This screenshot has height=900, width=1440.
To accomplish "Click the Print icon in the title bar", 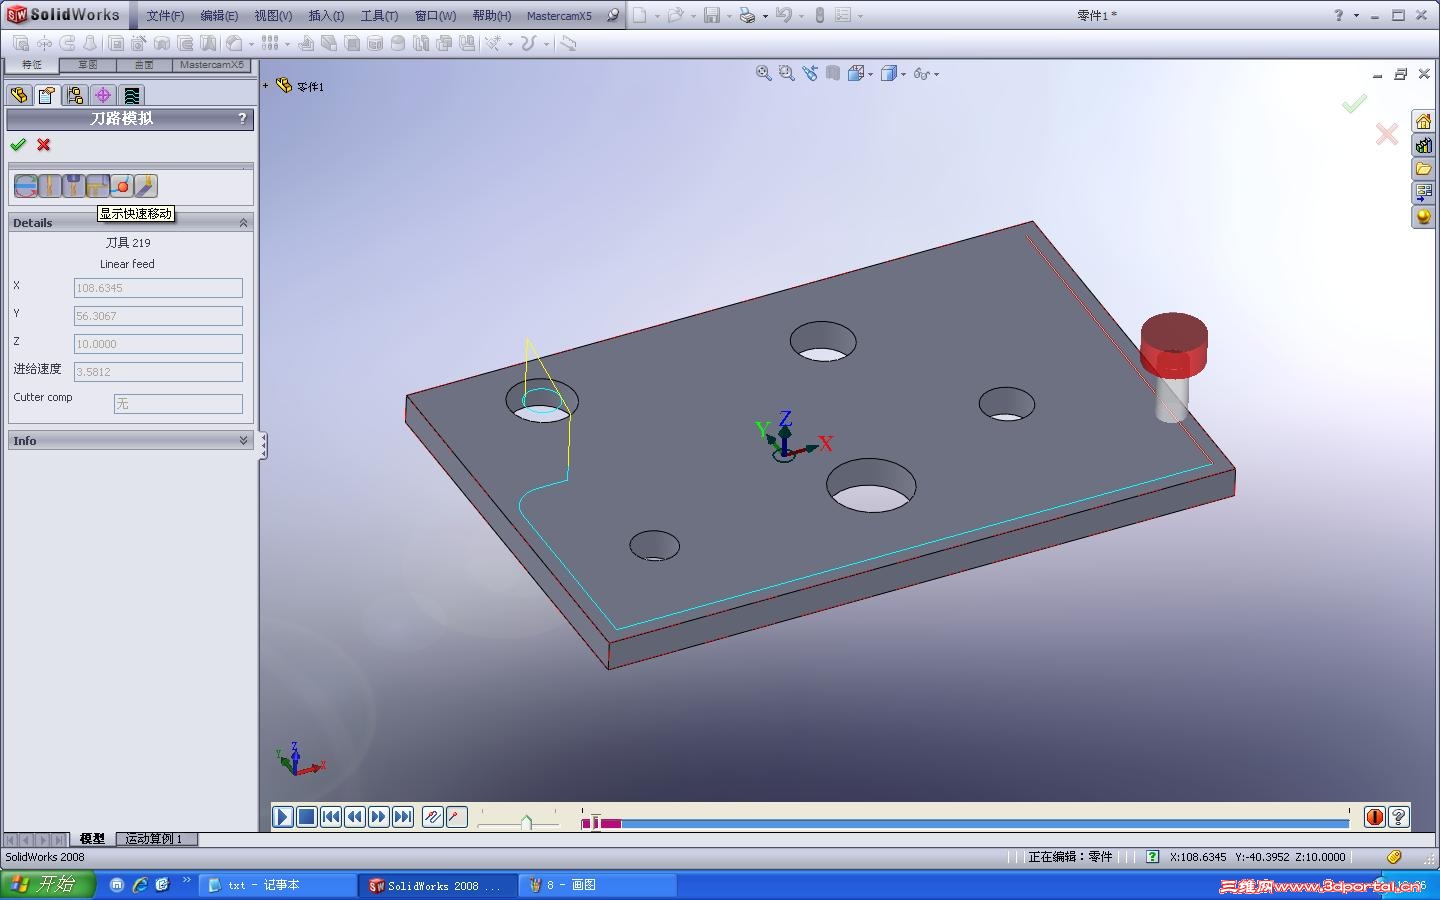I will [x=747, y=16].
